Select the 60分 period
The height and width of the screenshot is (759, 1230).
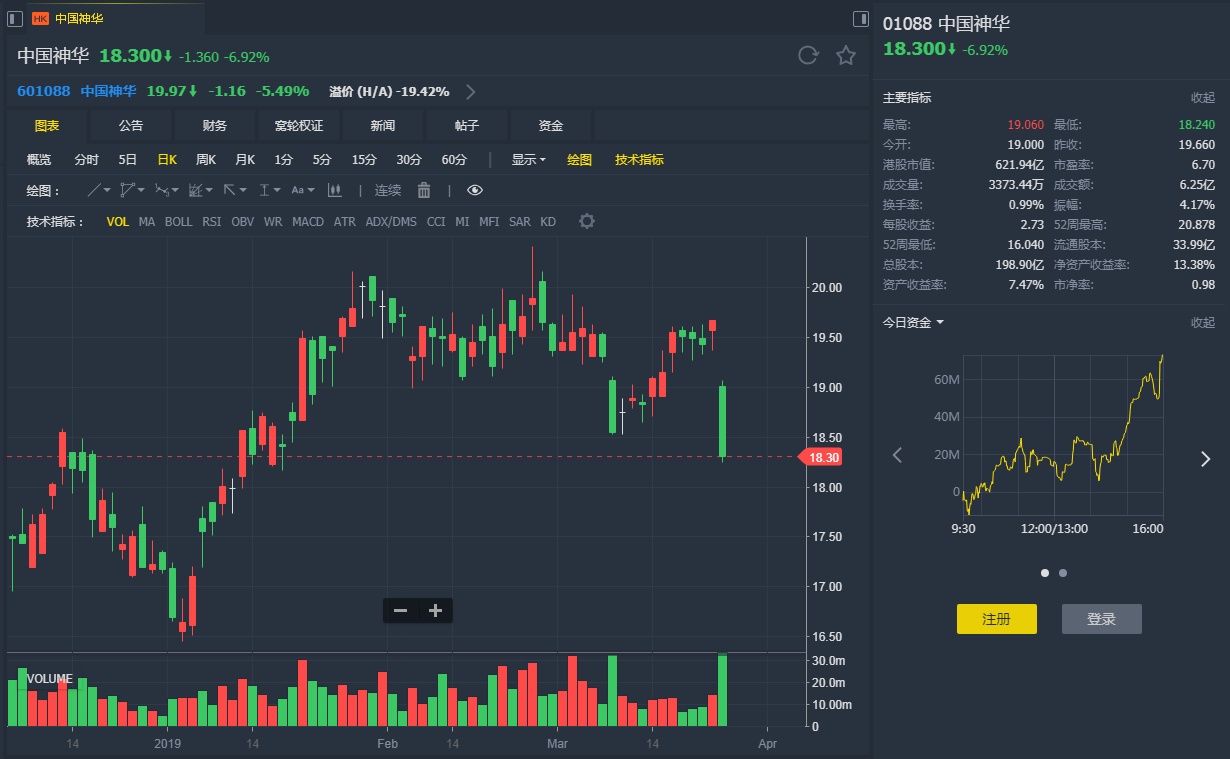[x=454, y=159]
